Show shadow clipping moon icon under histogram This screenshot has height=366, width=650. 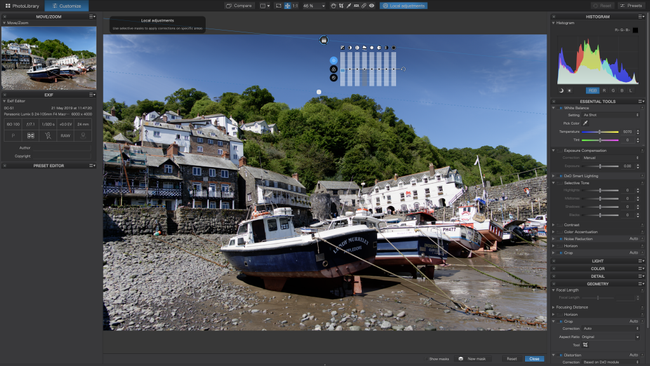561,90
